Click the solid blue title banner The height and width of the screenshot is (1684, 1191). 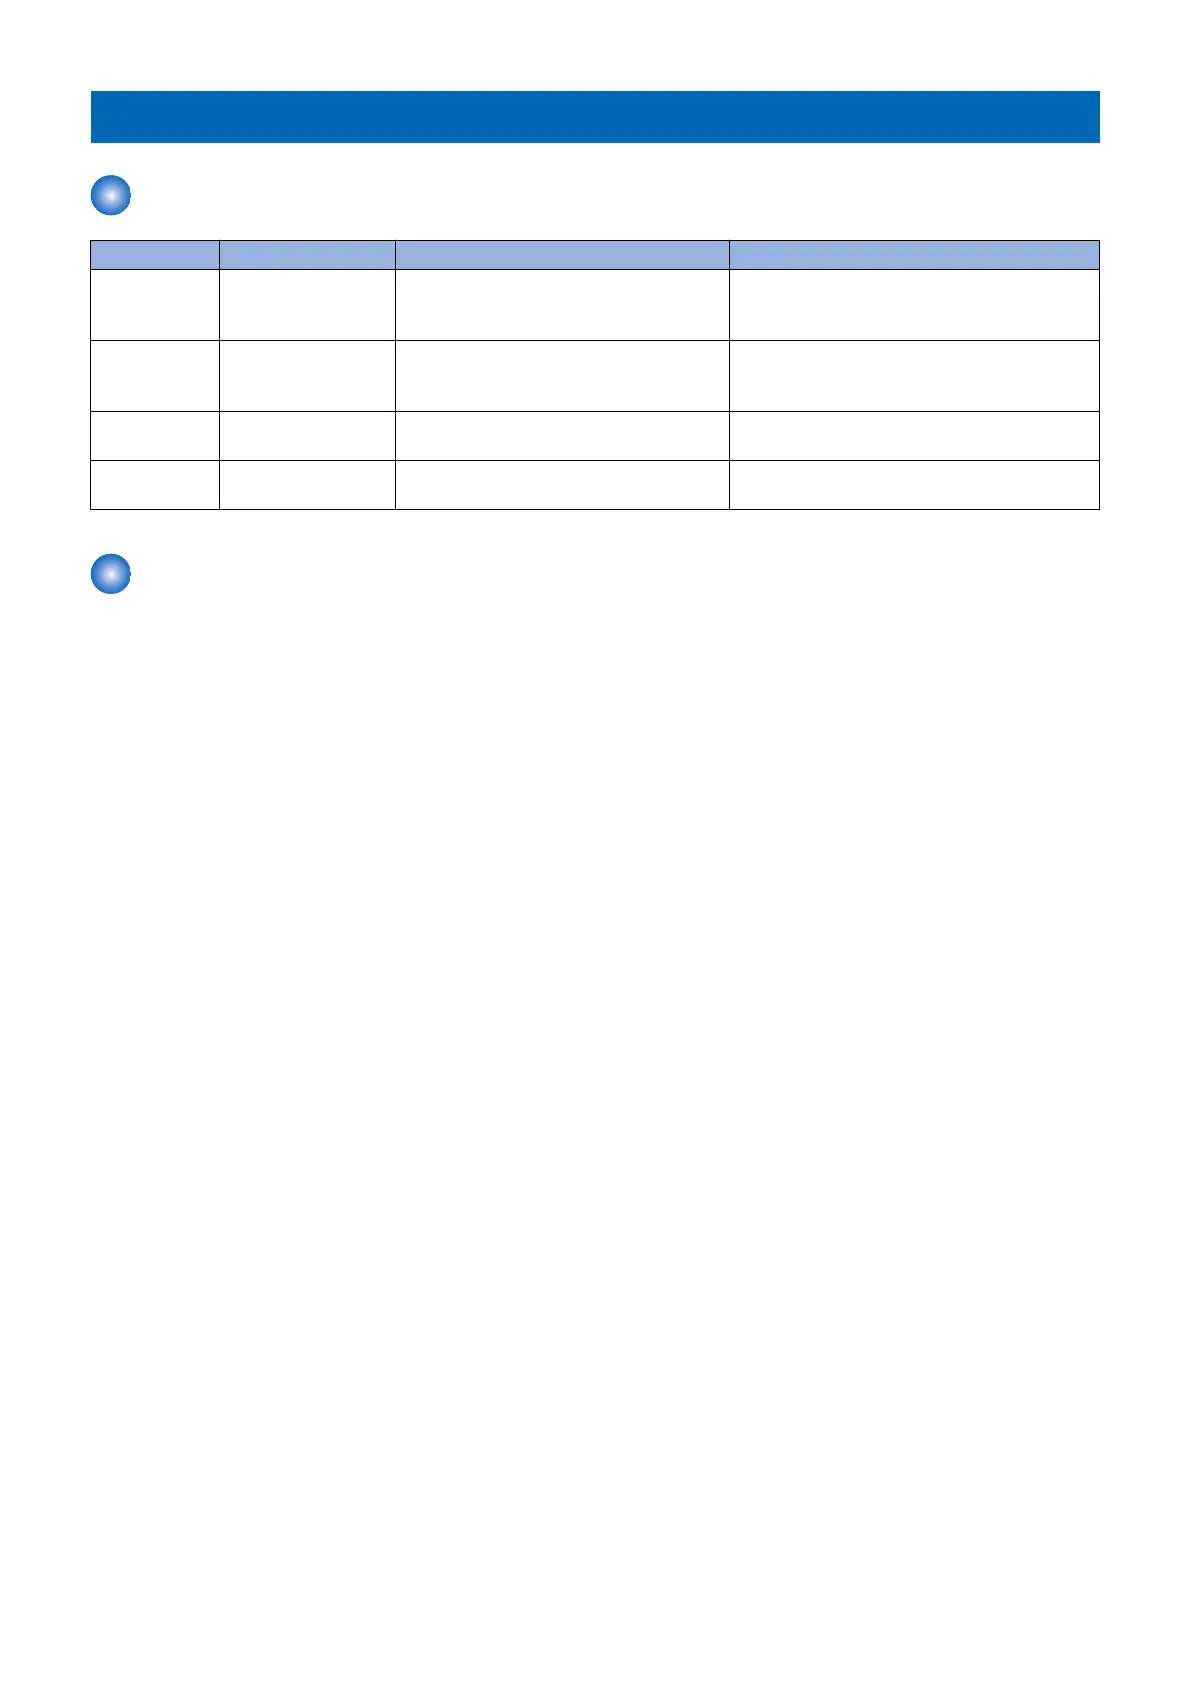[595, 117]
